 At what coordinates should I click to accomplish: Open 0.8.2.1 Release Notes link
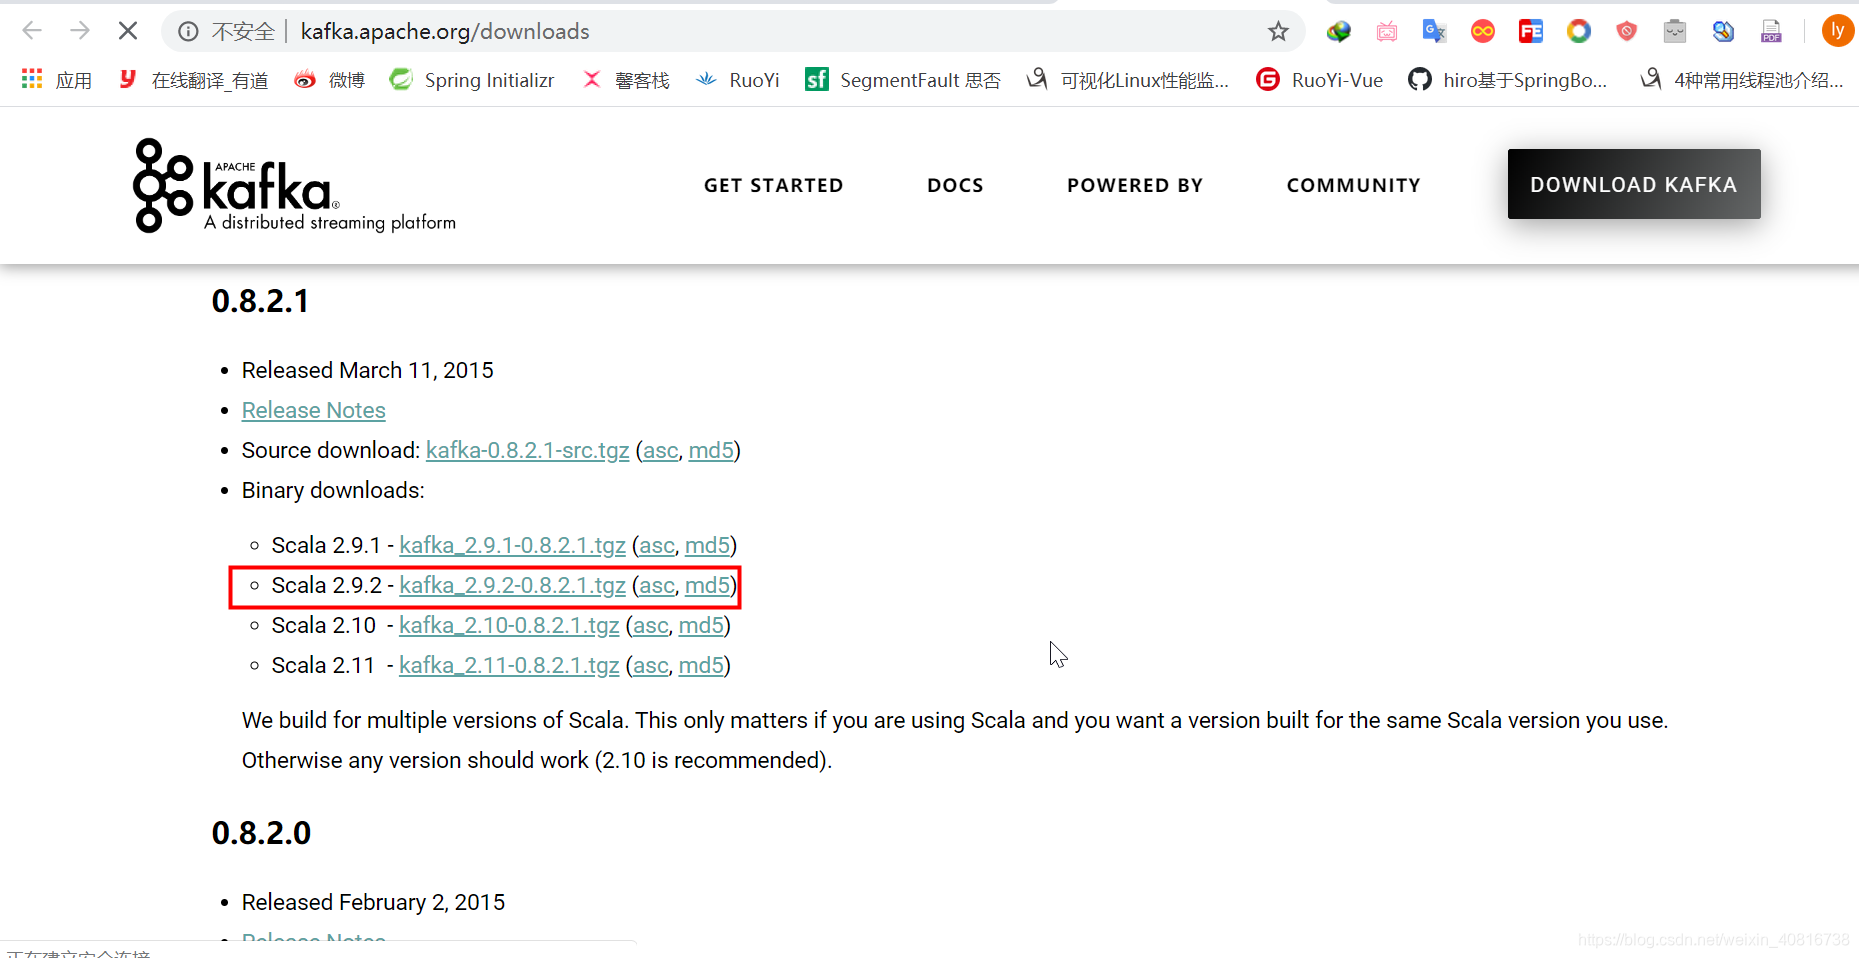pos(314,410)
